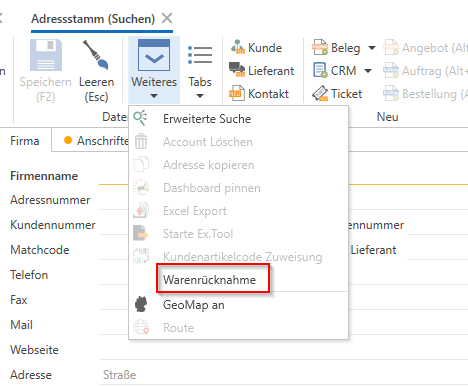Close the Adressstamm (Suchen) tab
This screenshot has height=387, width=468.
tap(167, 18)
